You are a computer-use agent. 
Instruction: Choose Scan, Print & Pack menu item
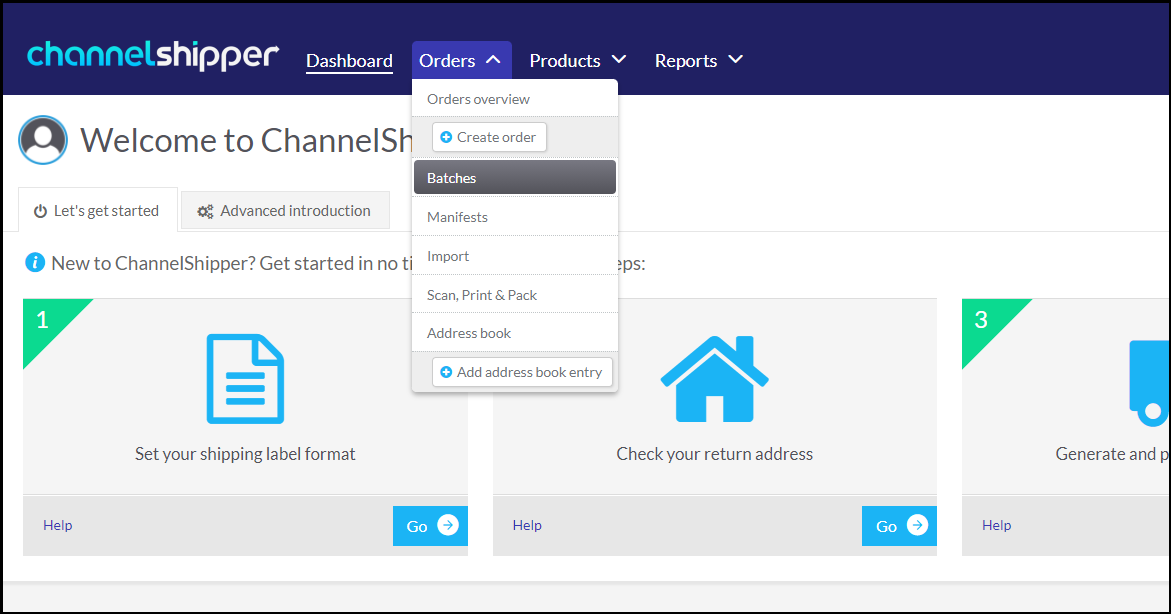click(514, 295)
